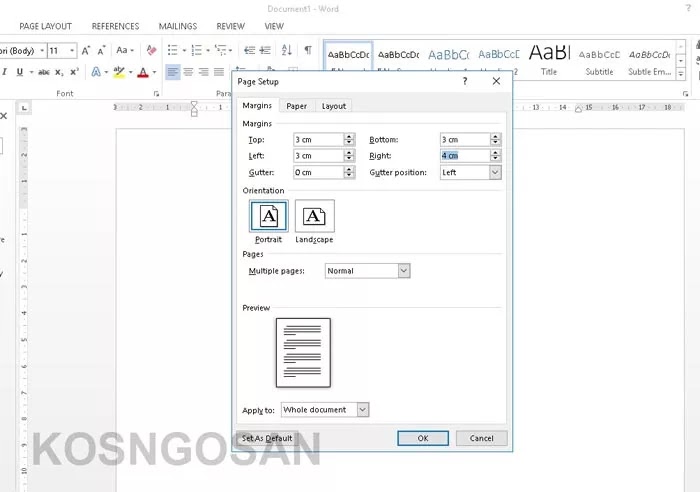The height and width of the screenshot is (492, 700).
Task: Apply strikethrough formatting
Action: (44, 72)
